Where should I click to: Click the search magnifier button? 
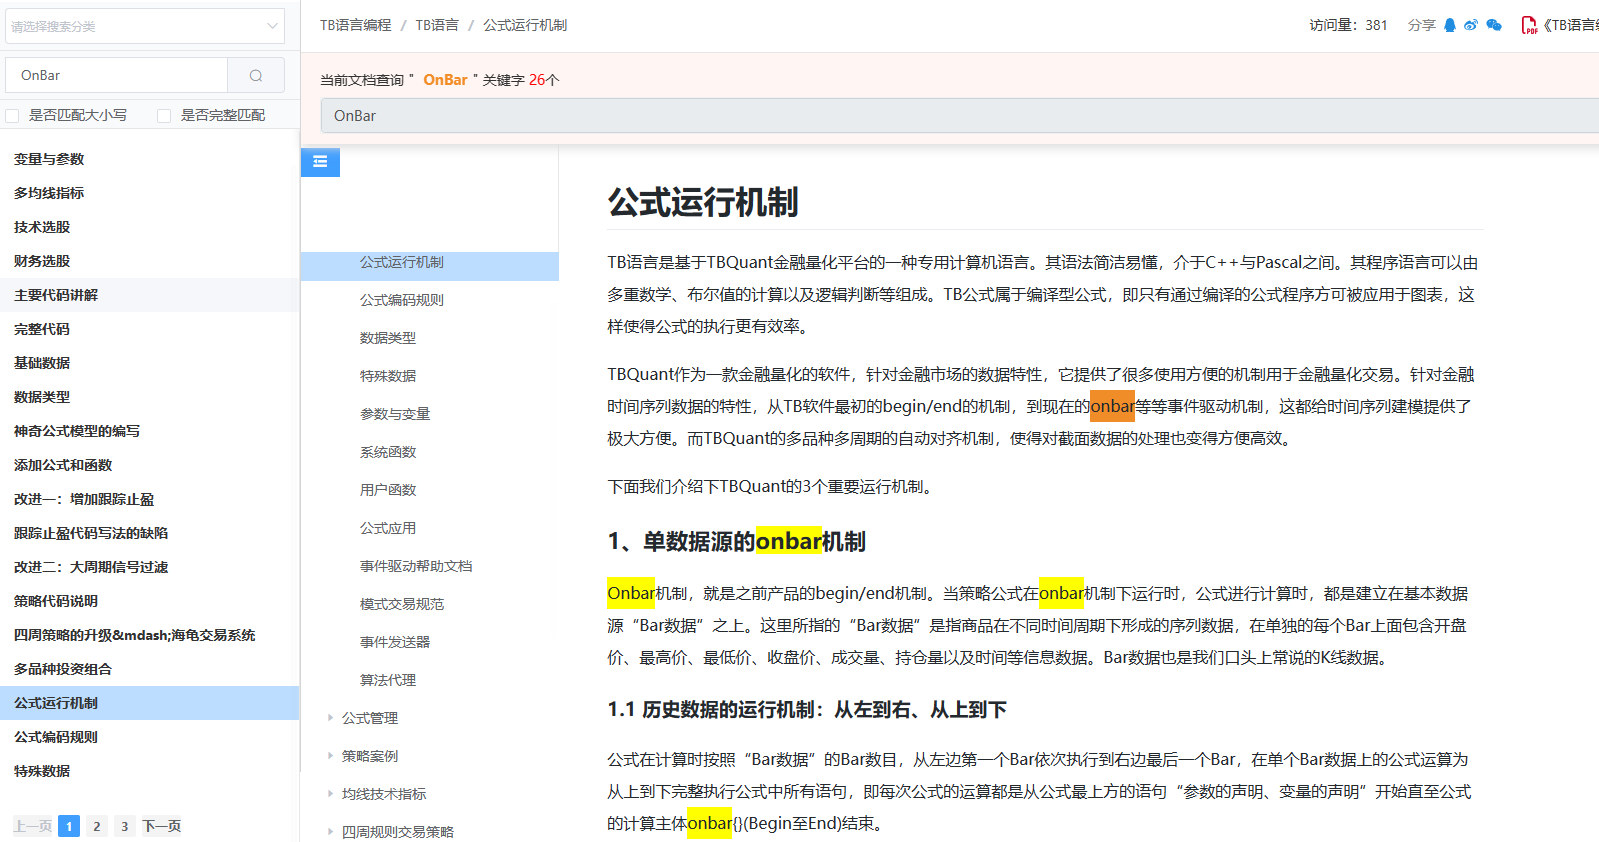[256, 75]
